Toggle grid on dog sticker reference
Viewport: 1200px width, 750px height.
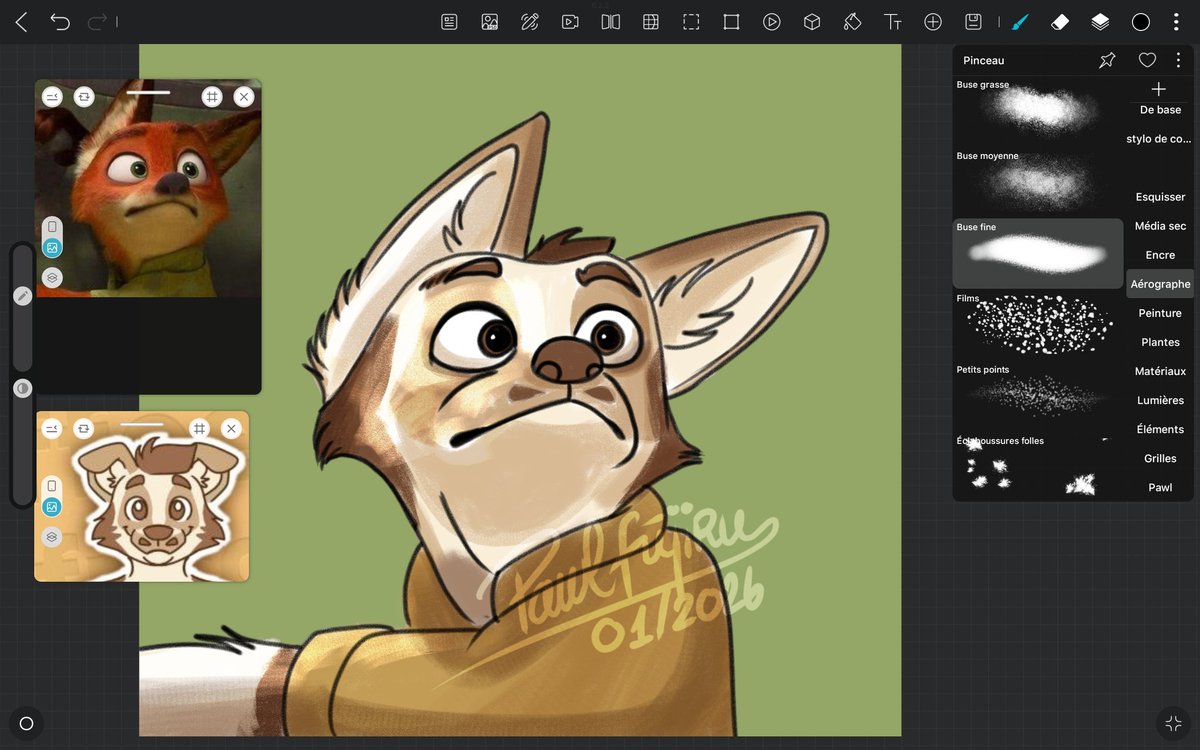[199, 428]
